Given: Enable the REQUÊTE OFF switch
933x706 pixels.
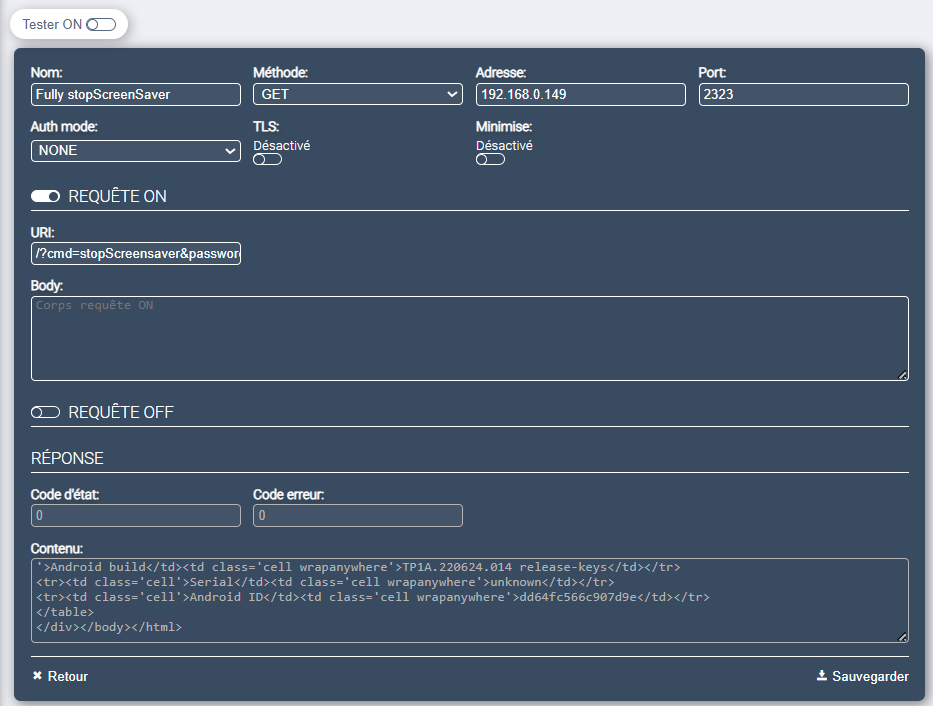Looking at the screenshot, I should (x=46, y=412).
